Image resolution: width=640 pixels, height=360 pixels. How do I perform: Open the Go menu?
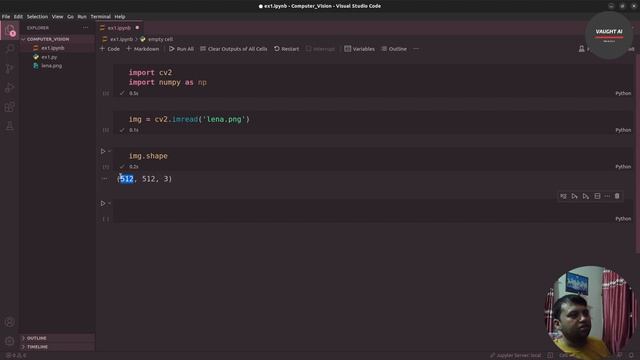tap(71, 17)
